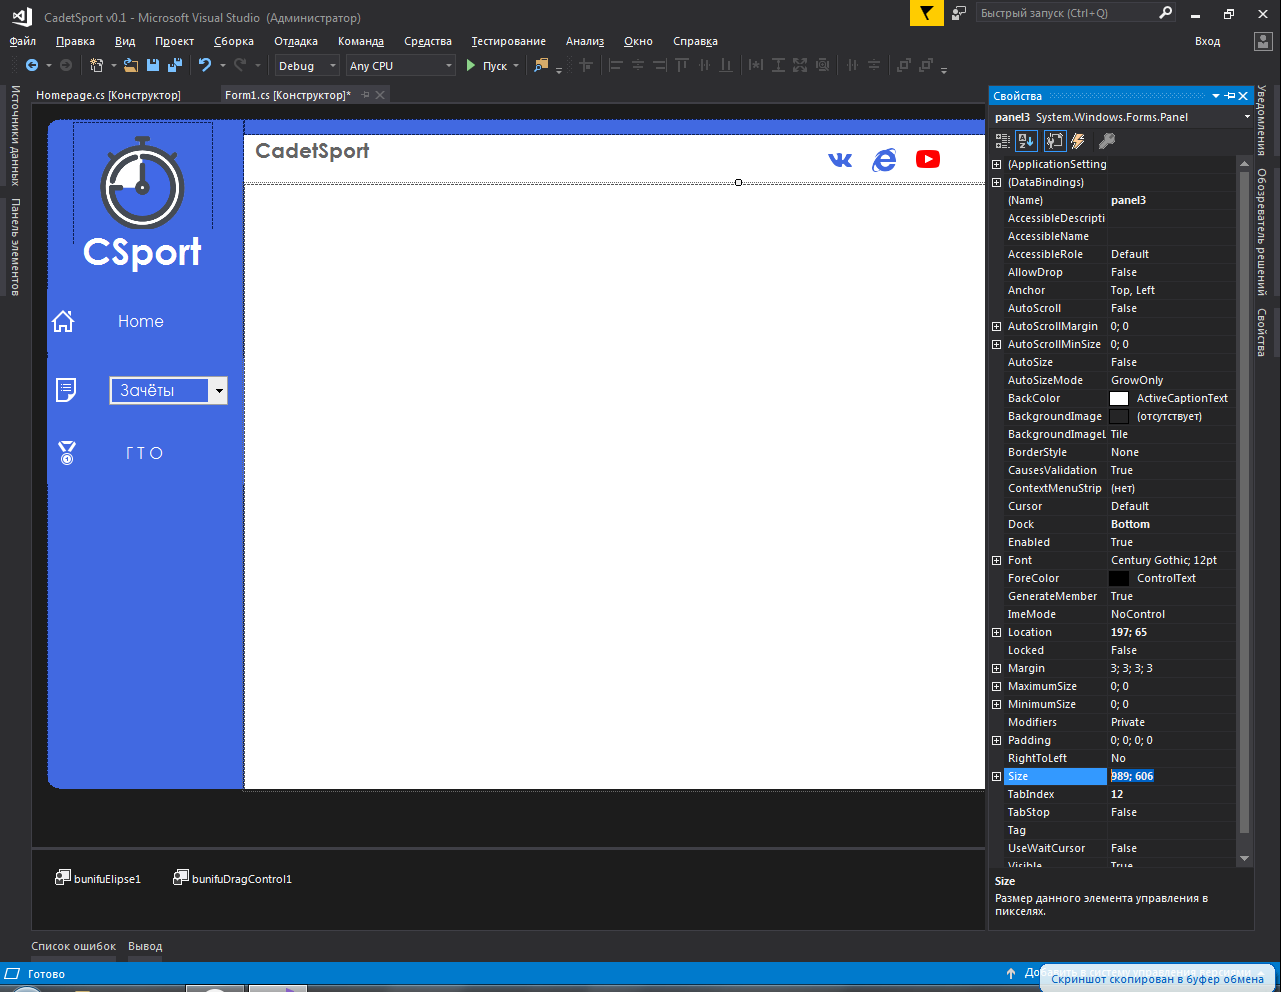
Task: Click the Home house icon on sidebar
Action: (63, 321)
